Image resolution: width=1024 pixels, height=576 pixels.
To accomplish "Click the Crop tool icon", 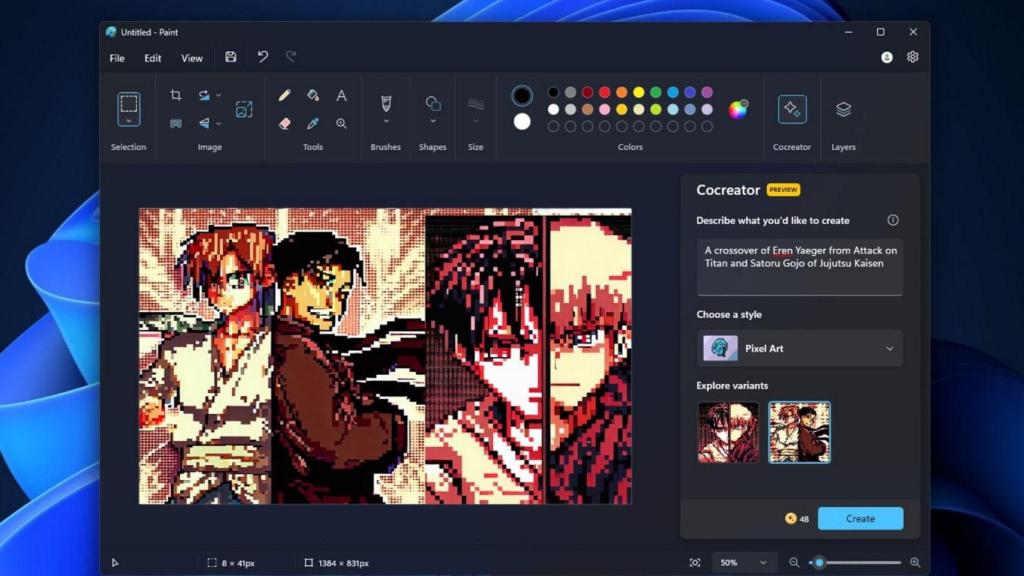I will click(x=176, y=95).
